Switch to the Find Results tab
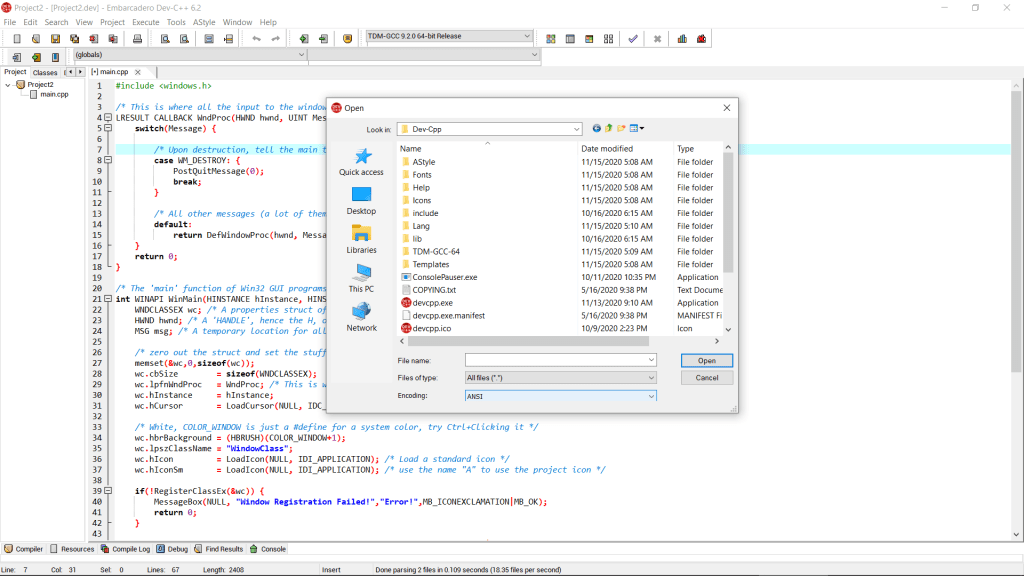Screen dimensions: 1024x576 (219, 549)
